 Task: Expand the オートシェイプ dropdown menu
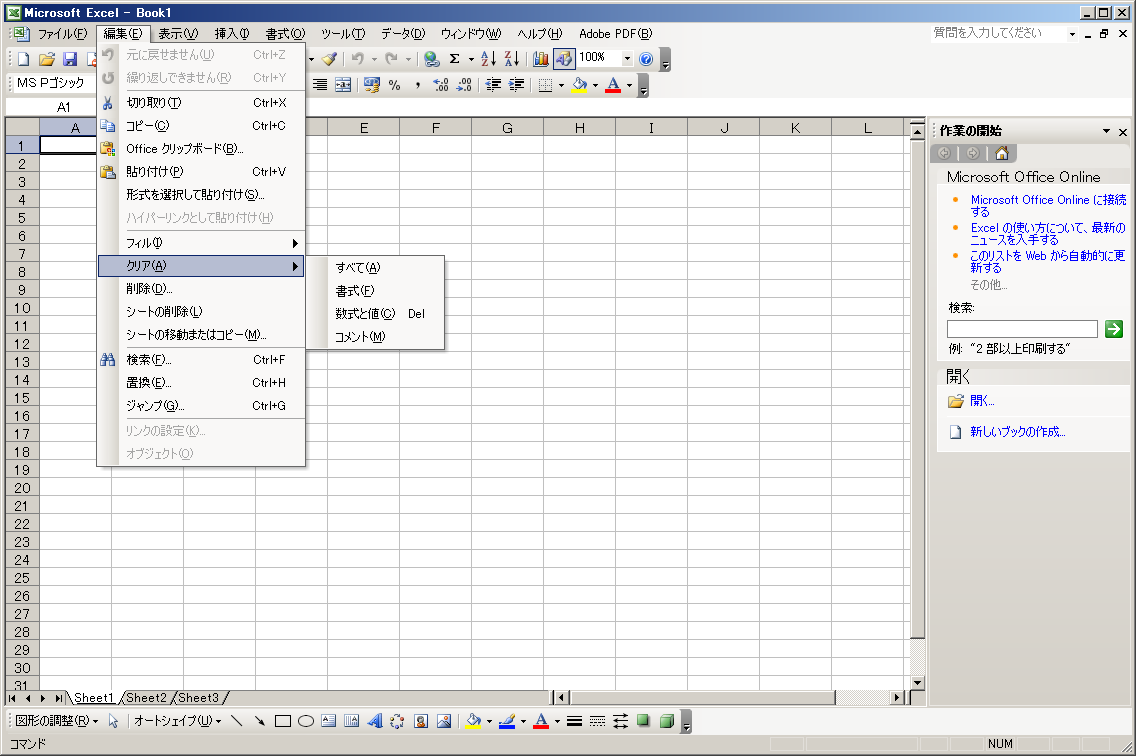click(177, 721)
